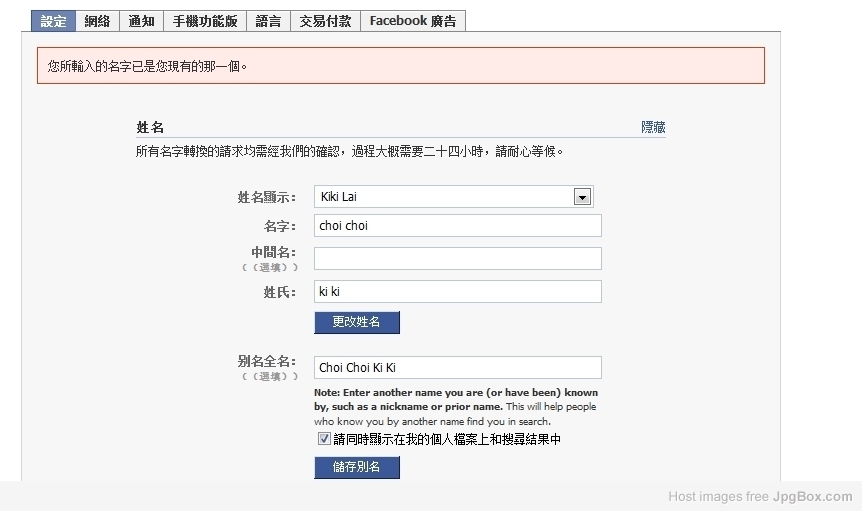This screenshot has height=511, width=862.
Task: Switch to the Facebook 廣告 tab
Action: point(413,21)
